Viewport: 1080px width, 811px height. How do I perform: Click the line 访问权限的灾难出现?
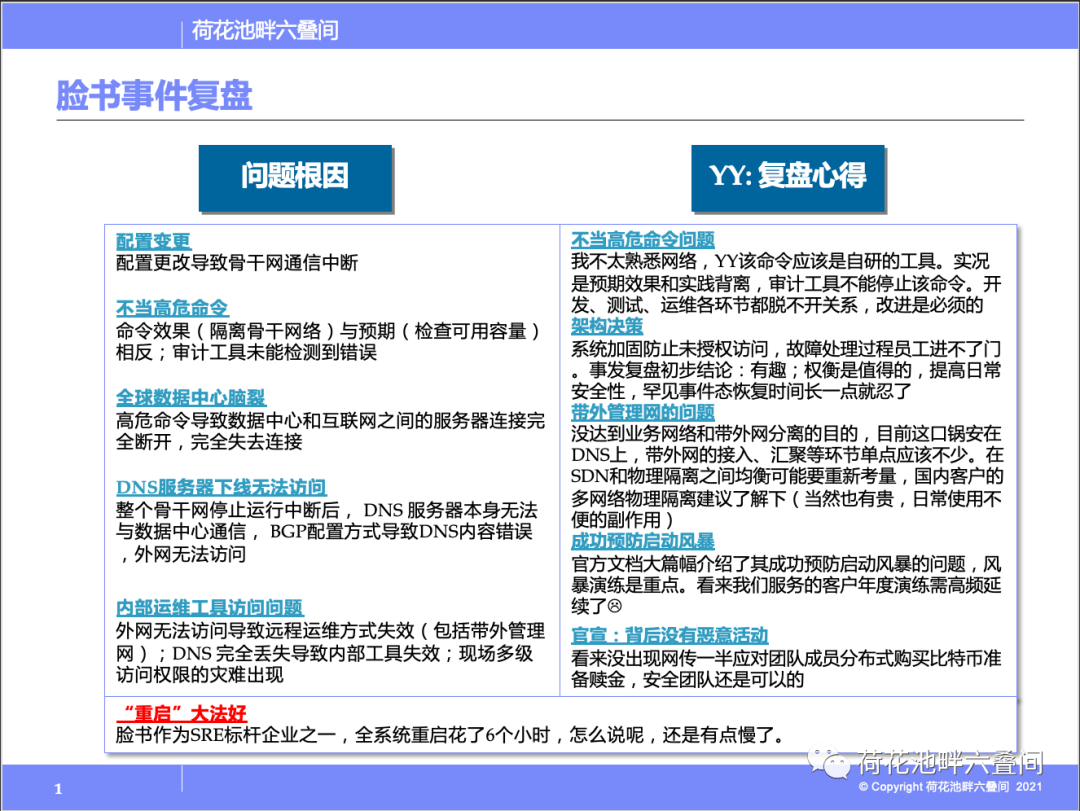[x=200, y=675]
